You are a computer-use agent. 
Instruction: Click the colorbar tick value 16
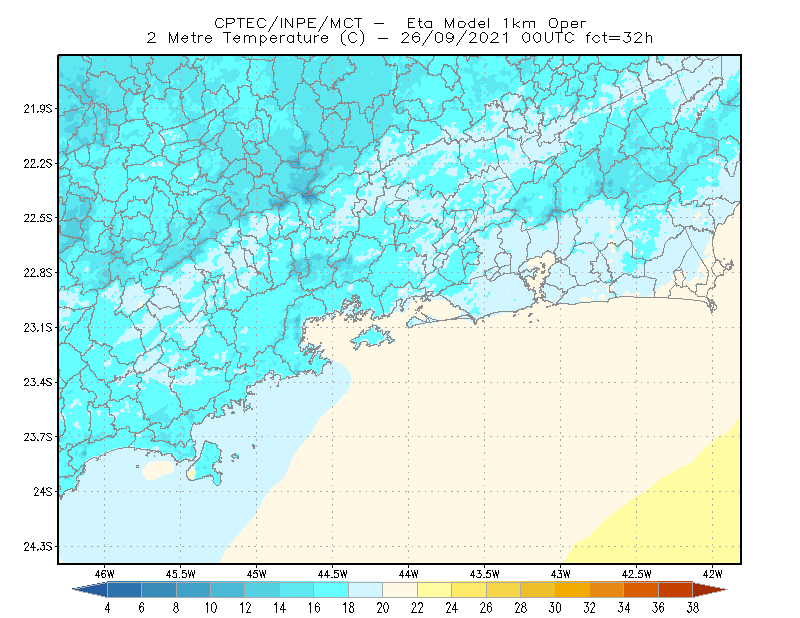pyautogui.click(x=314, y=608)
